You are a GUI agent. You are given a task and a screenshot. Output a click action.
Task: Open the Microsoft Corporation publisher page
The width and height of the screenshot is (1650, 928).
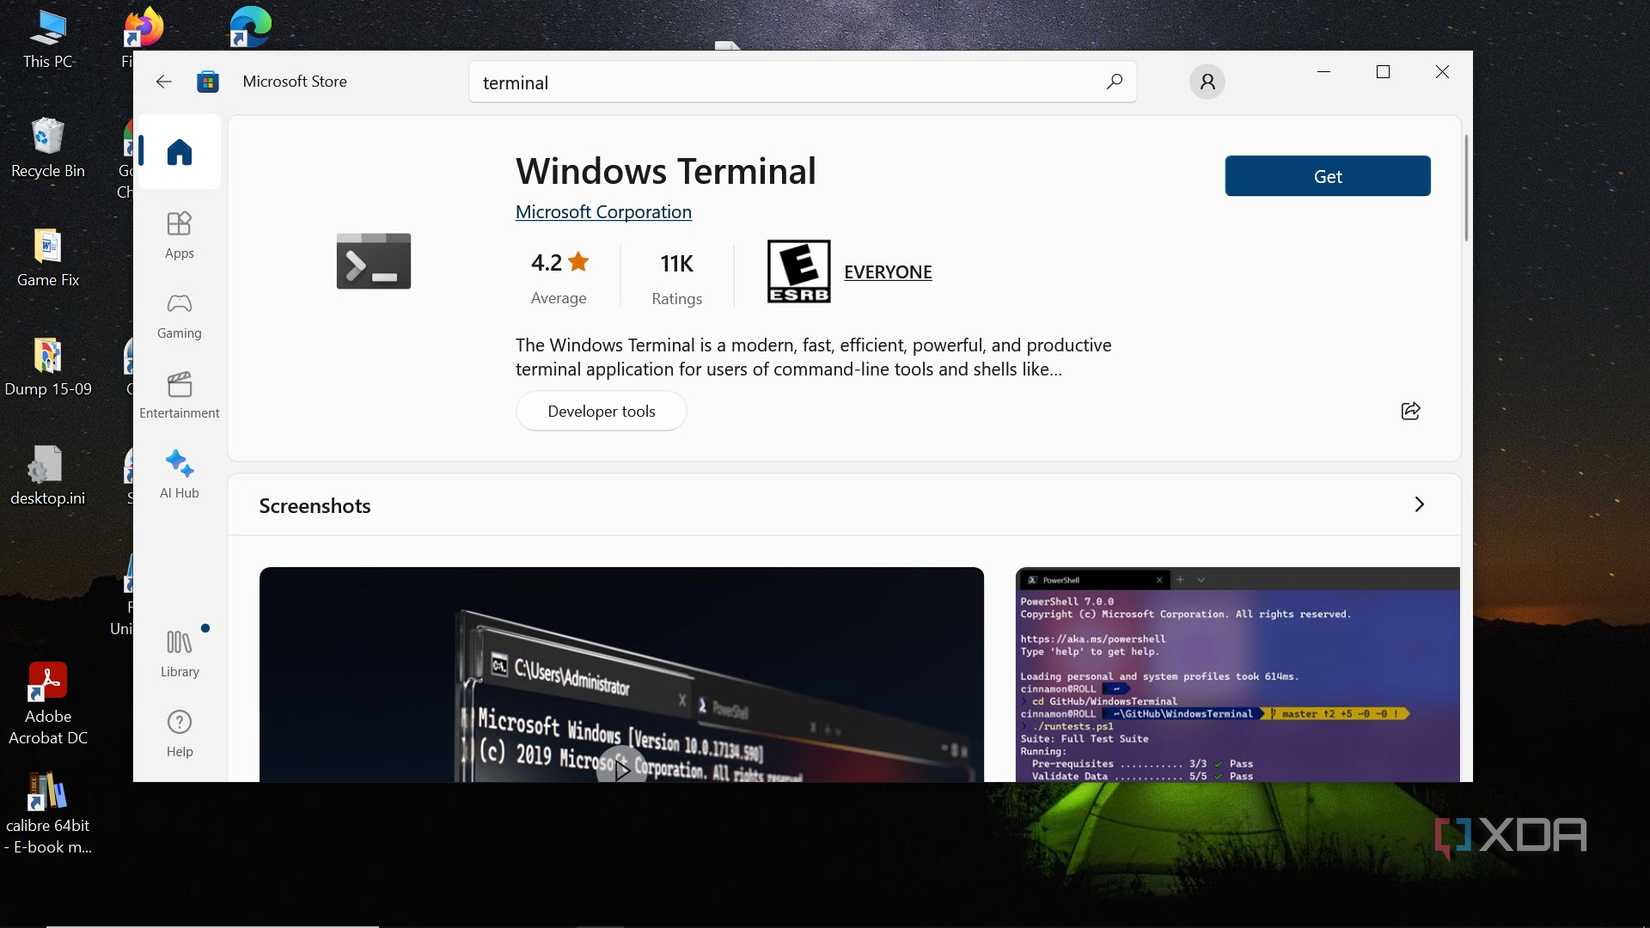coord(603,212)
